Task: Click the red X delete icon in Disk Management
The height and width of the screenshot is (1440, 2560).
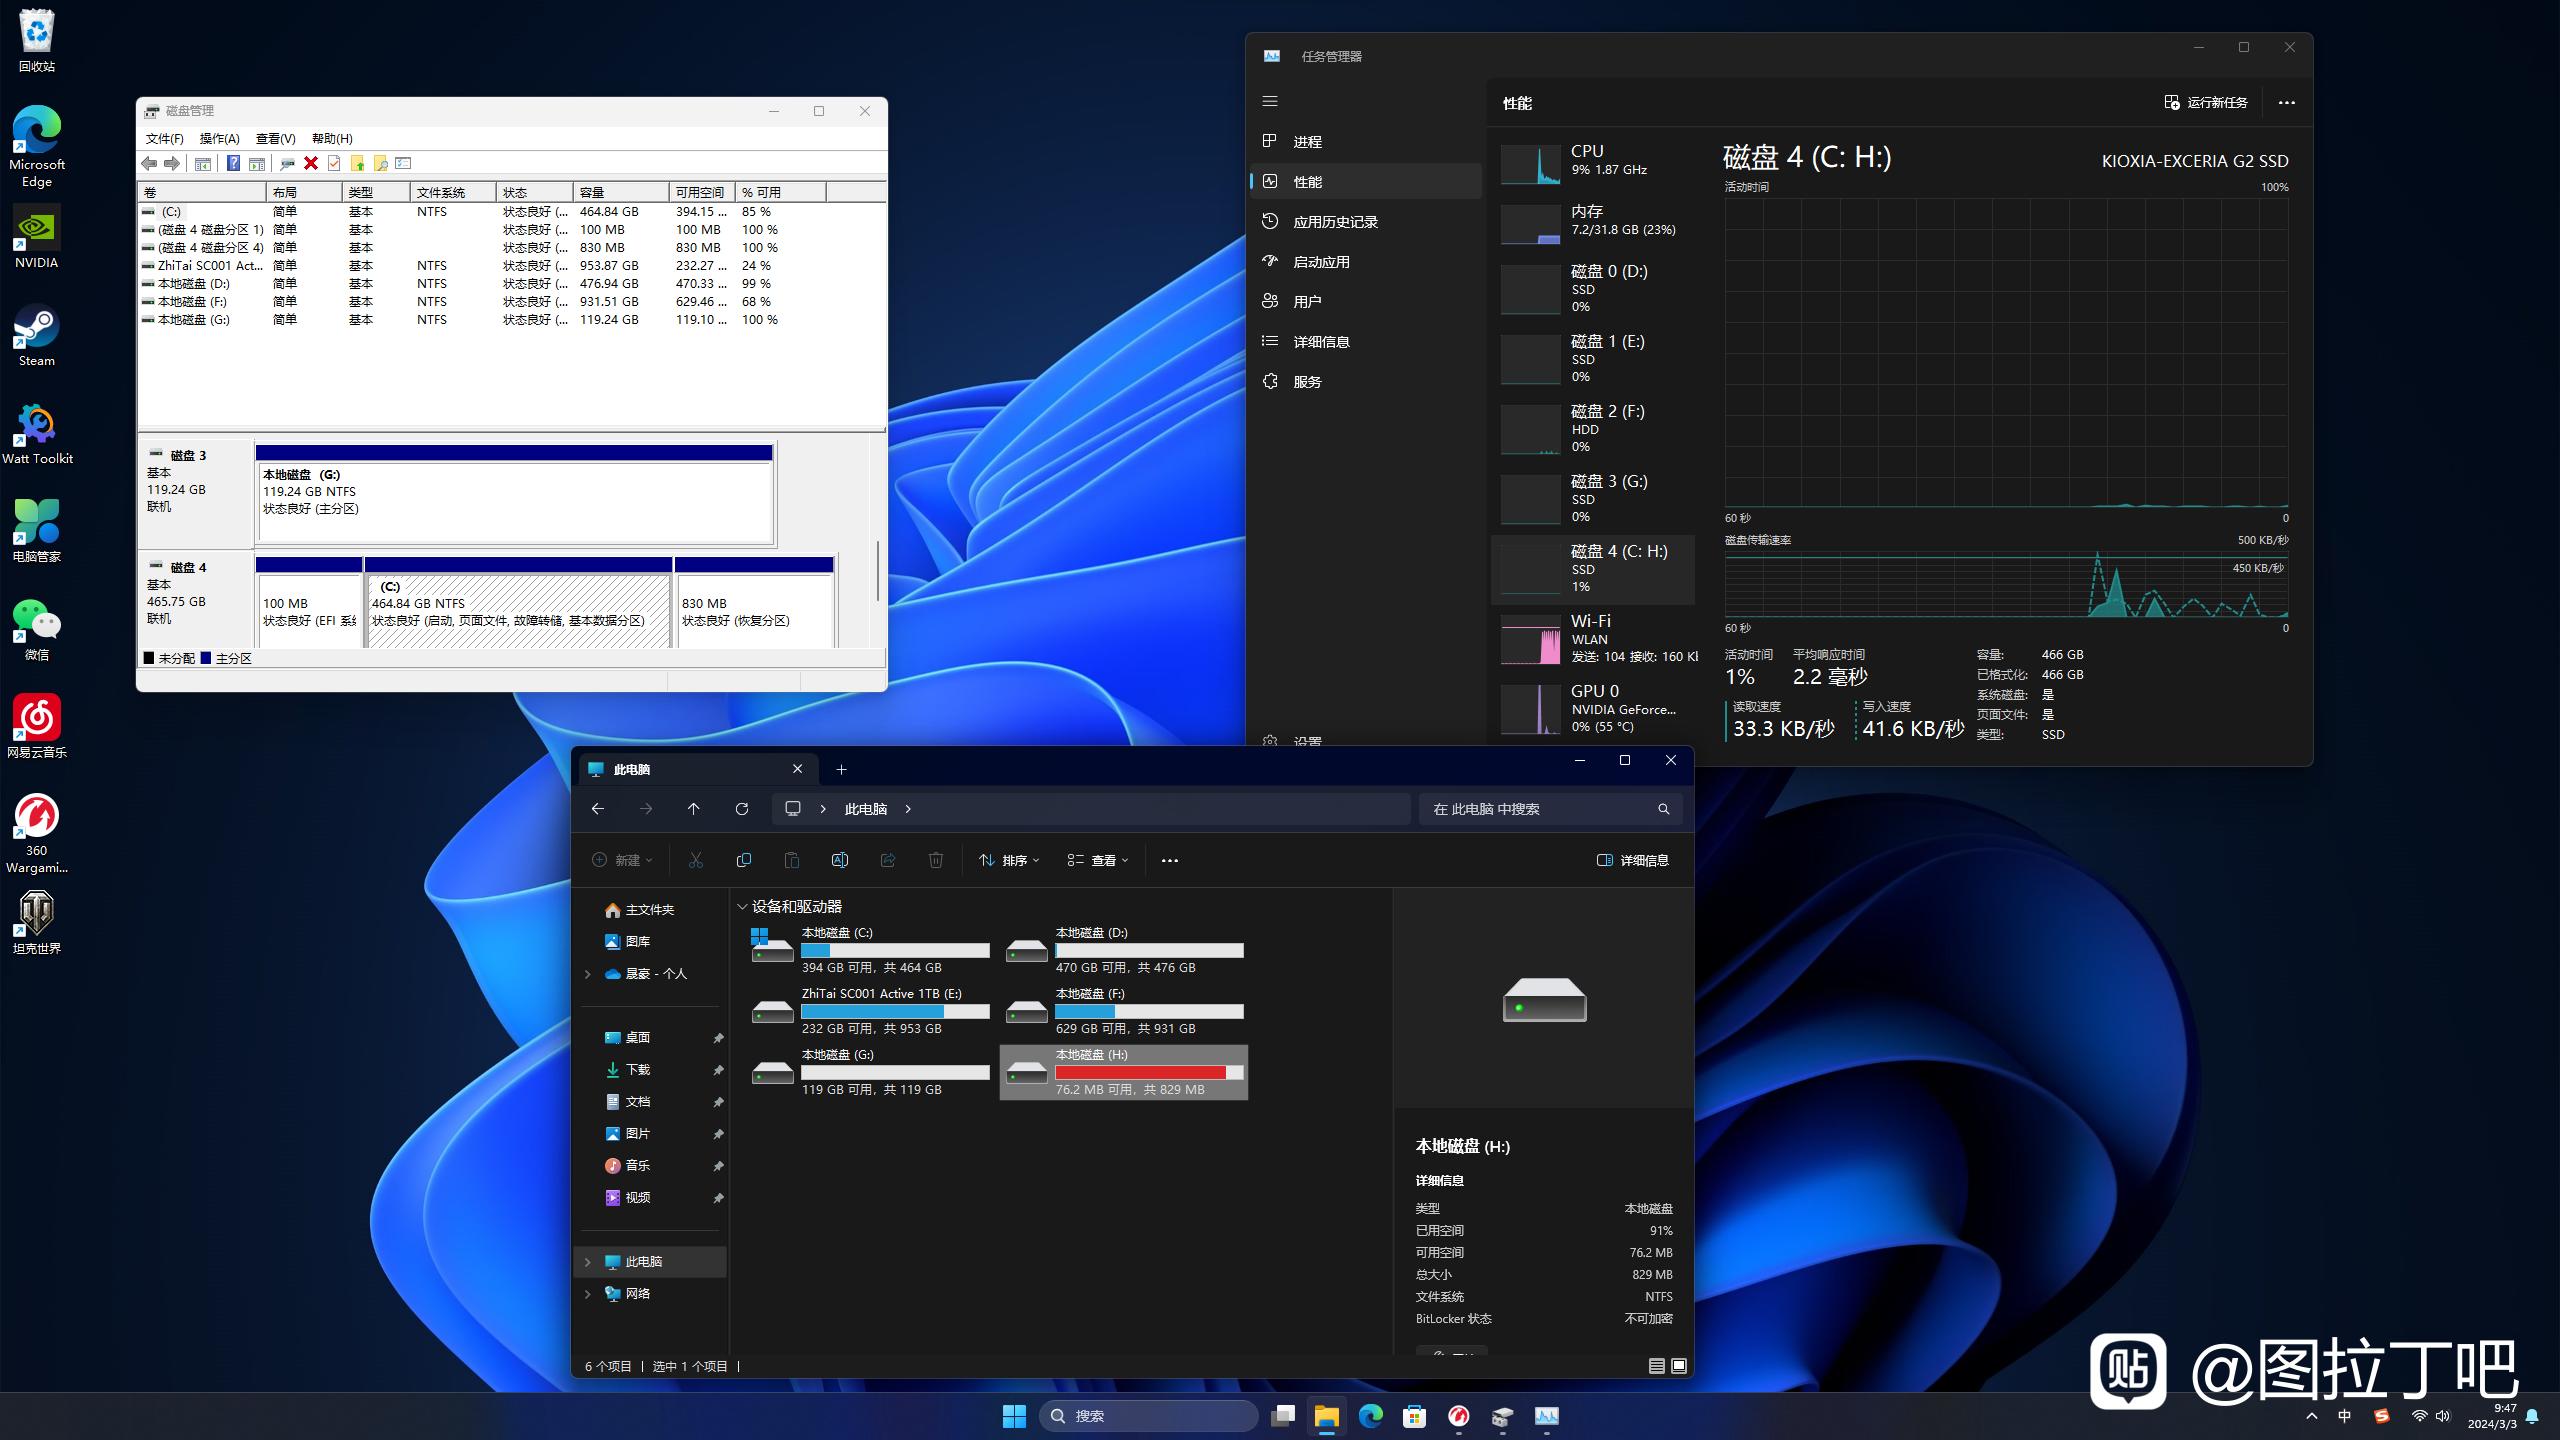Action: pyautogui.click(x=311, y=163)
